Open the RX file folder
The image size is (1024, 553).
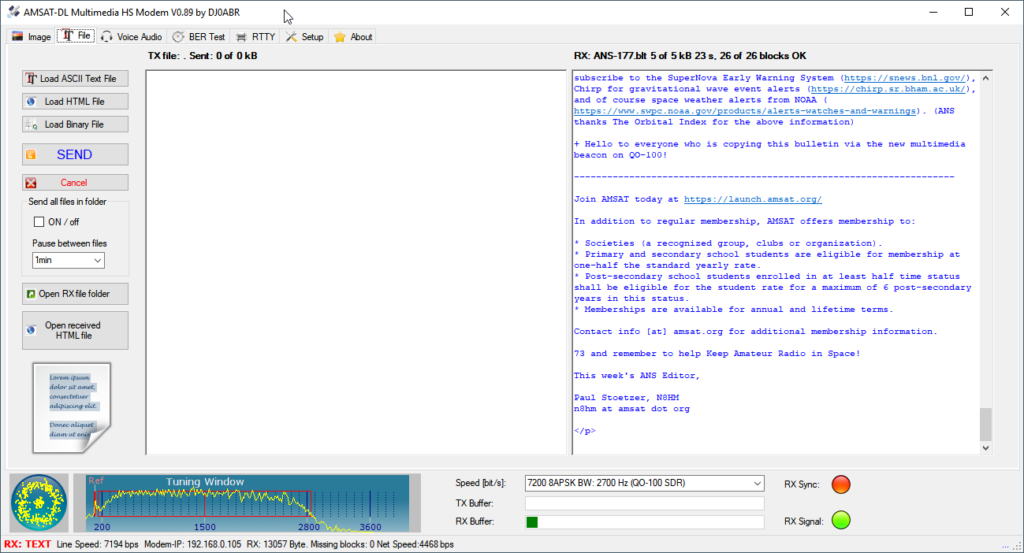[75, 294]
